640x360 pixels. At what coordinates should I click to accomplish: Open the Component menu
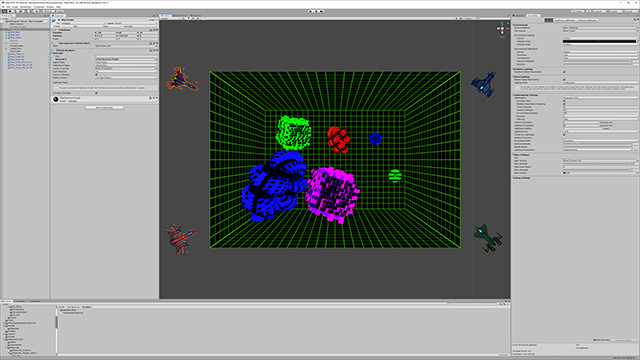click(x=39, y=7)
